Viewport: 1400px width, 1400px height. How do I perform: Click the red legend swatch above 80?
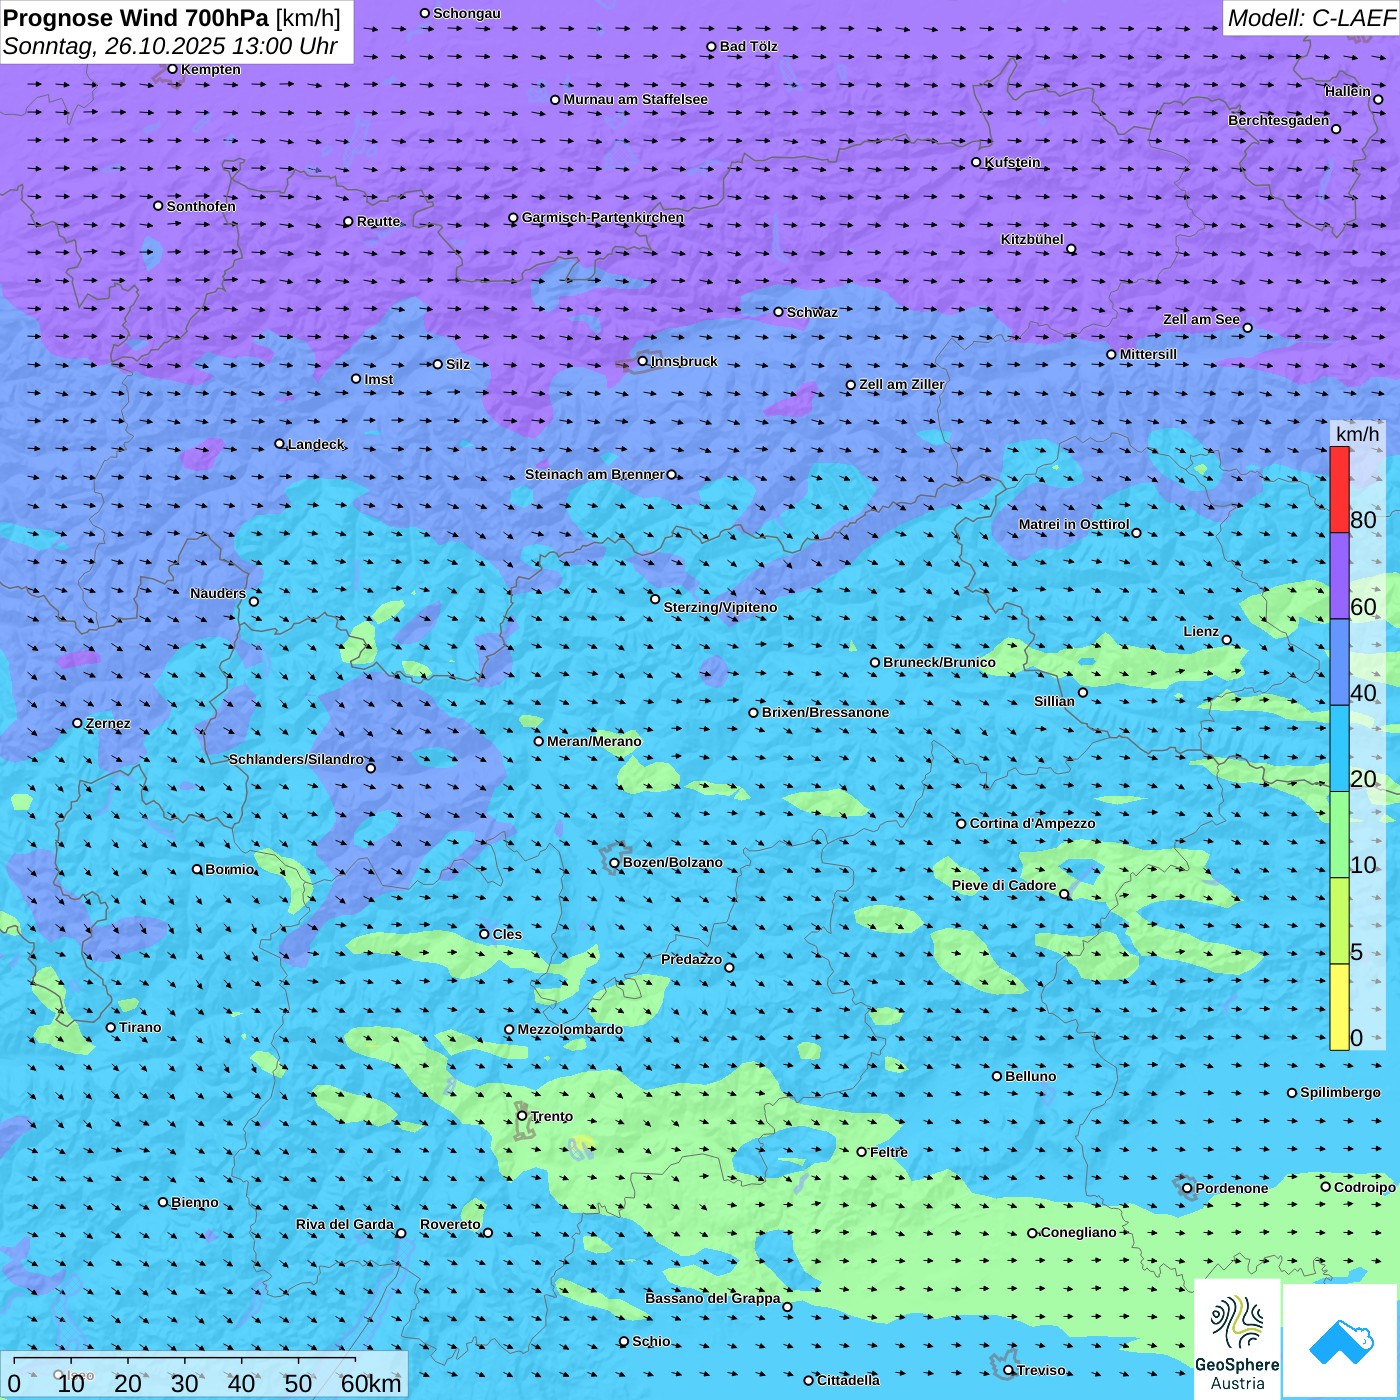point(1339,489)
